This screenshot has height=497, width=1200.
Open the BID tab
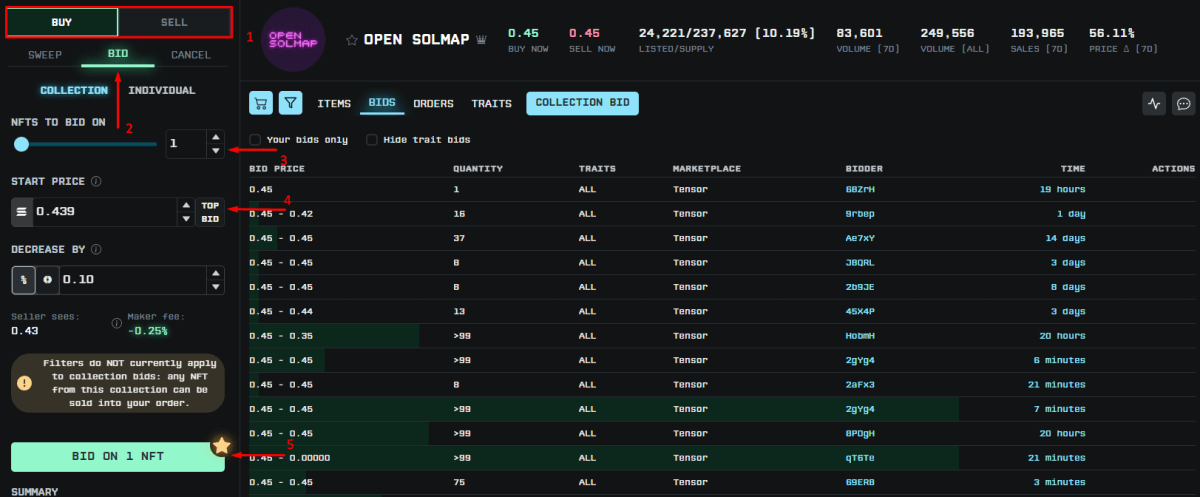click(x=118, y=54)
